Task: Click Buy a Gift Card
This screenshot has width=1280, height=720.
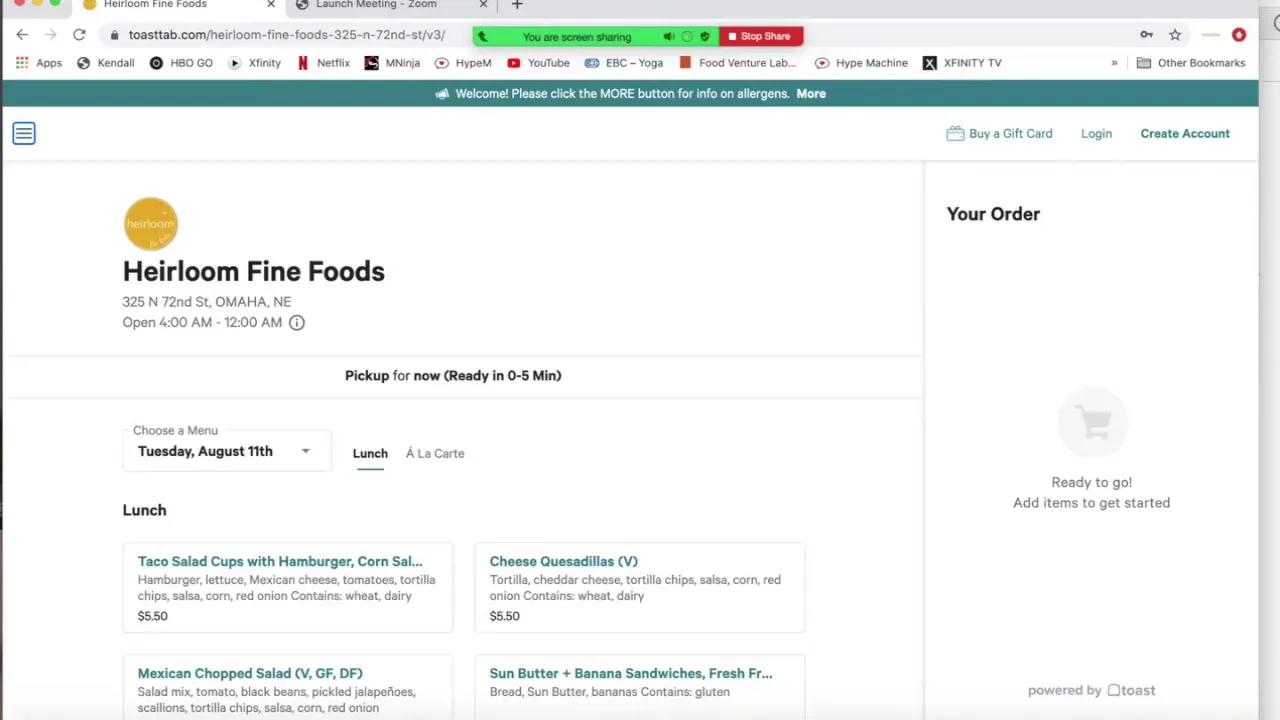Action: click(999, 134)
